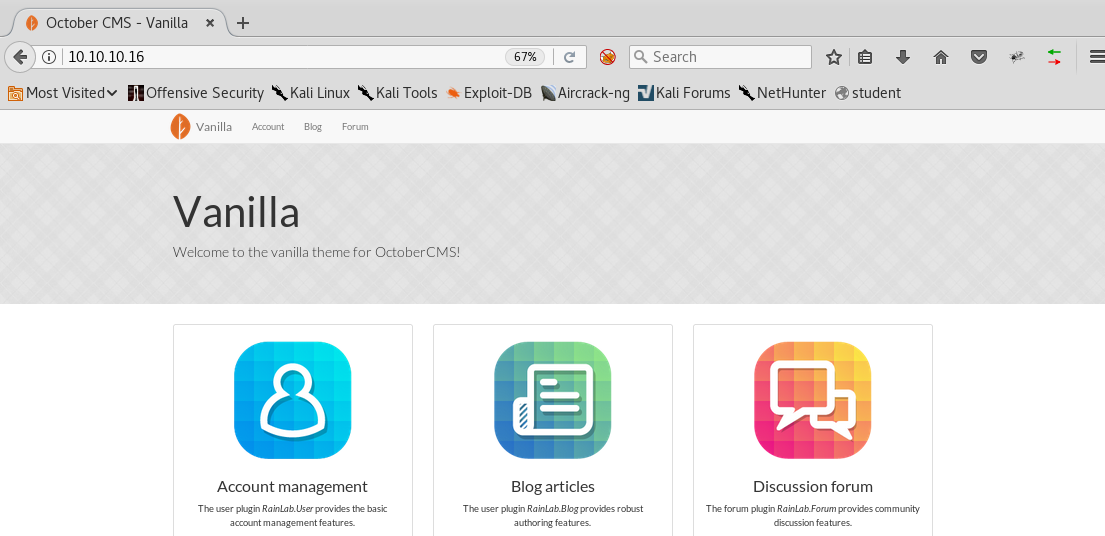Open the downloads arrow icon

point(903,57)
